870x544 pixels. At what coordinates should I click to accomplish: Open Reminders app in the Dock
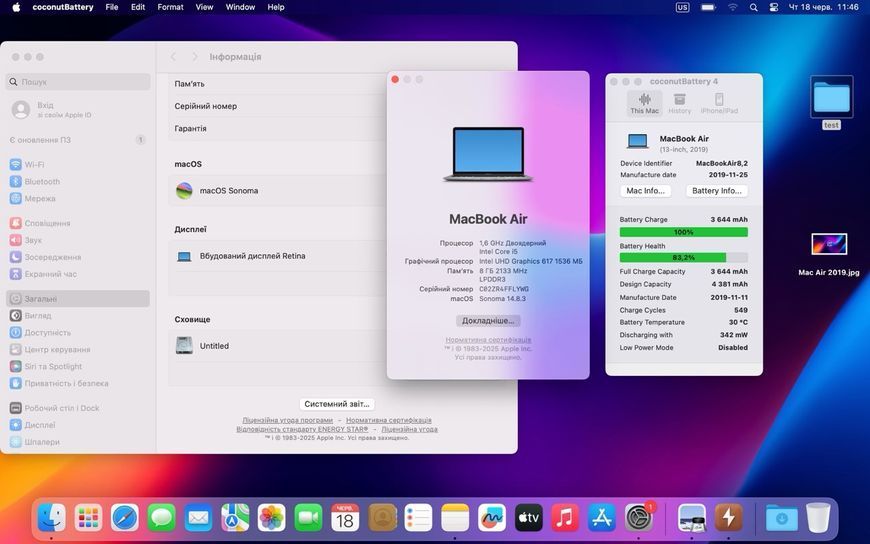(418, 518)
